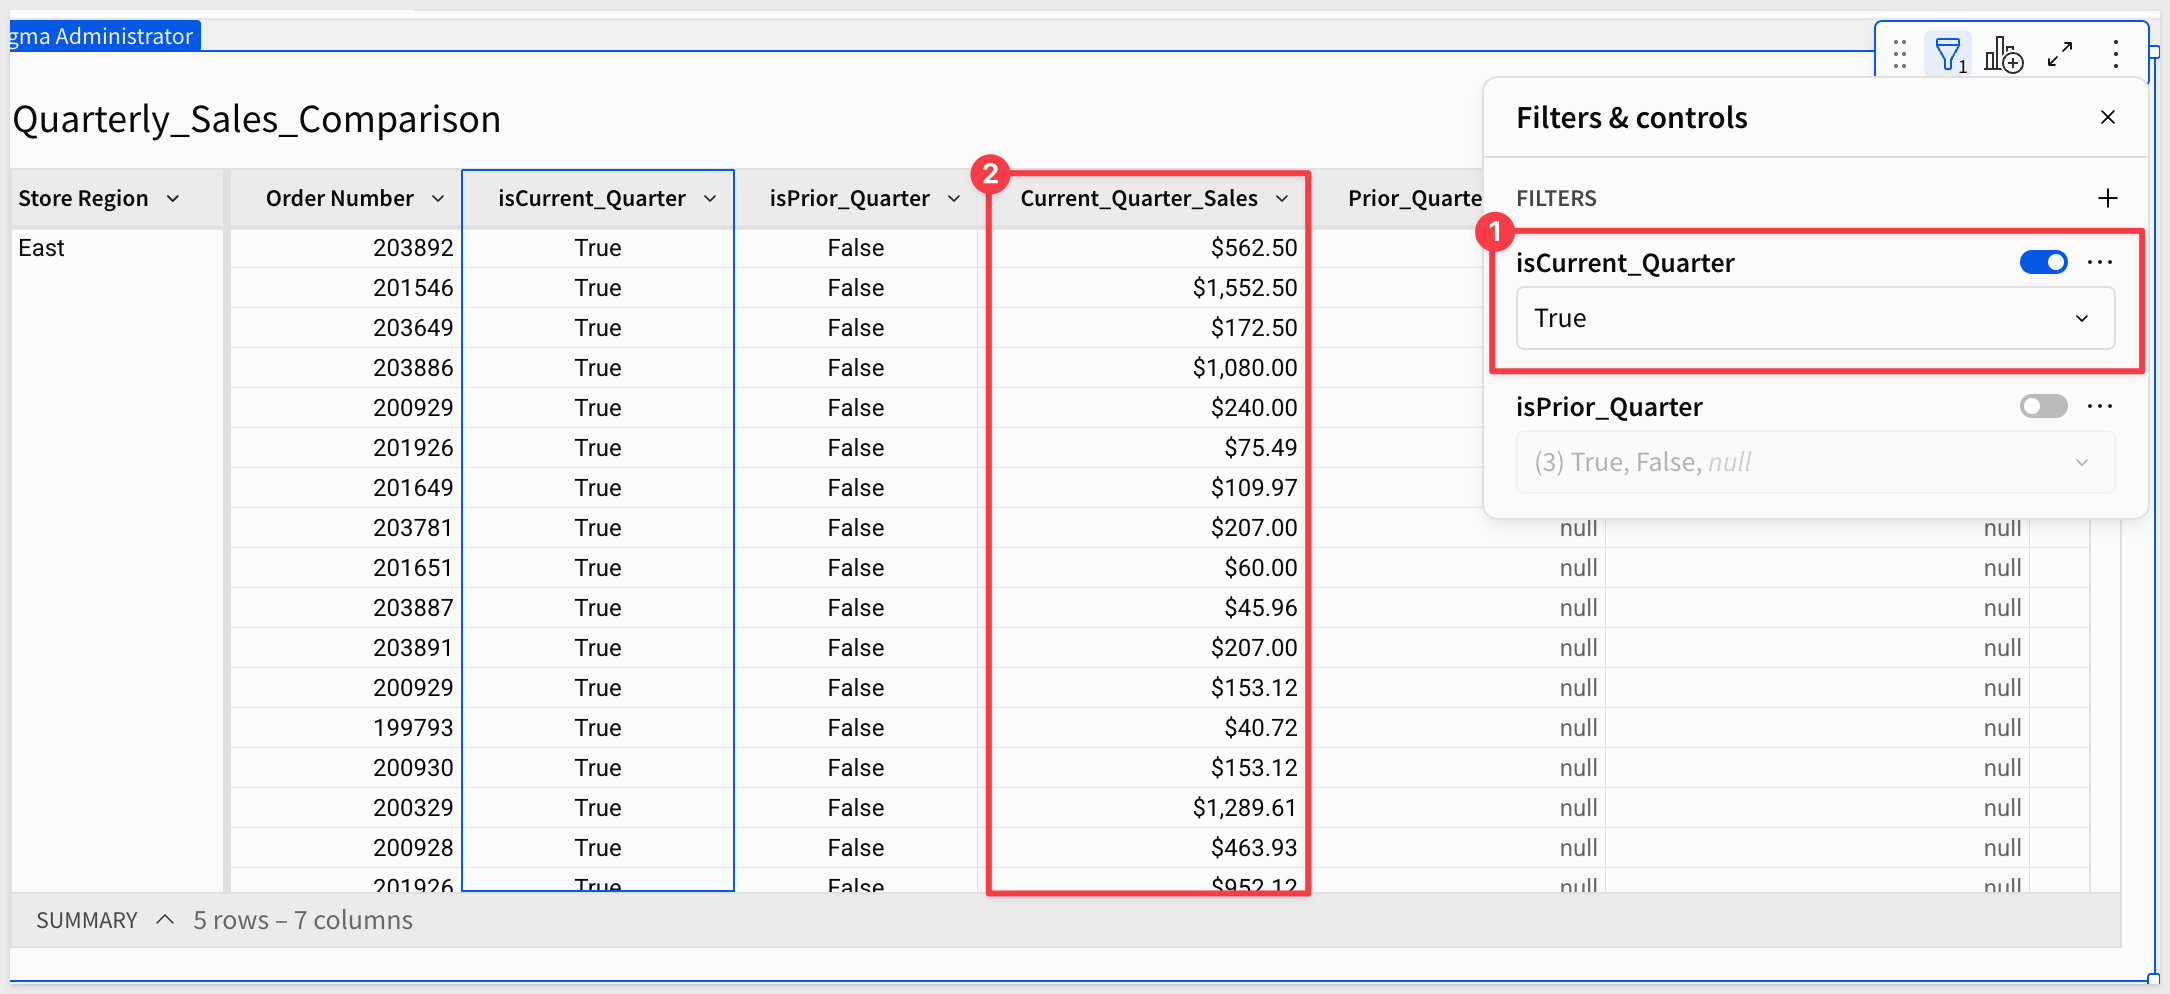2170x994 pixels.
Task: Click the filter funnel icon in toolbar
Action: pyautogui.click(x=1947, y=54)
